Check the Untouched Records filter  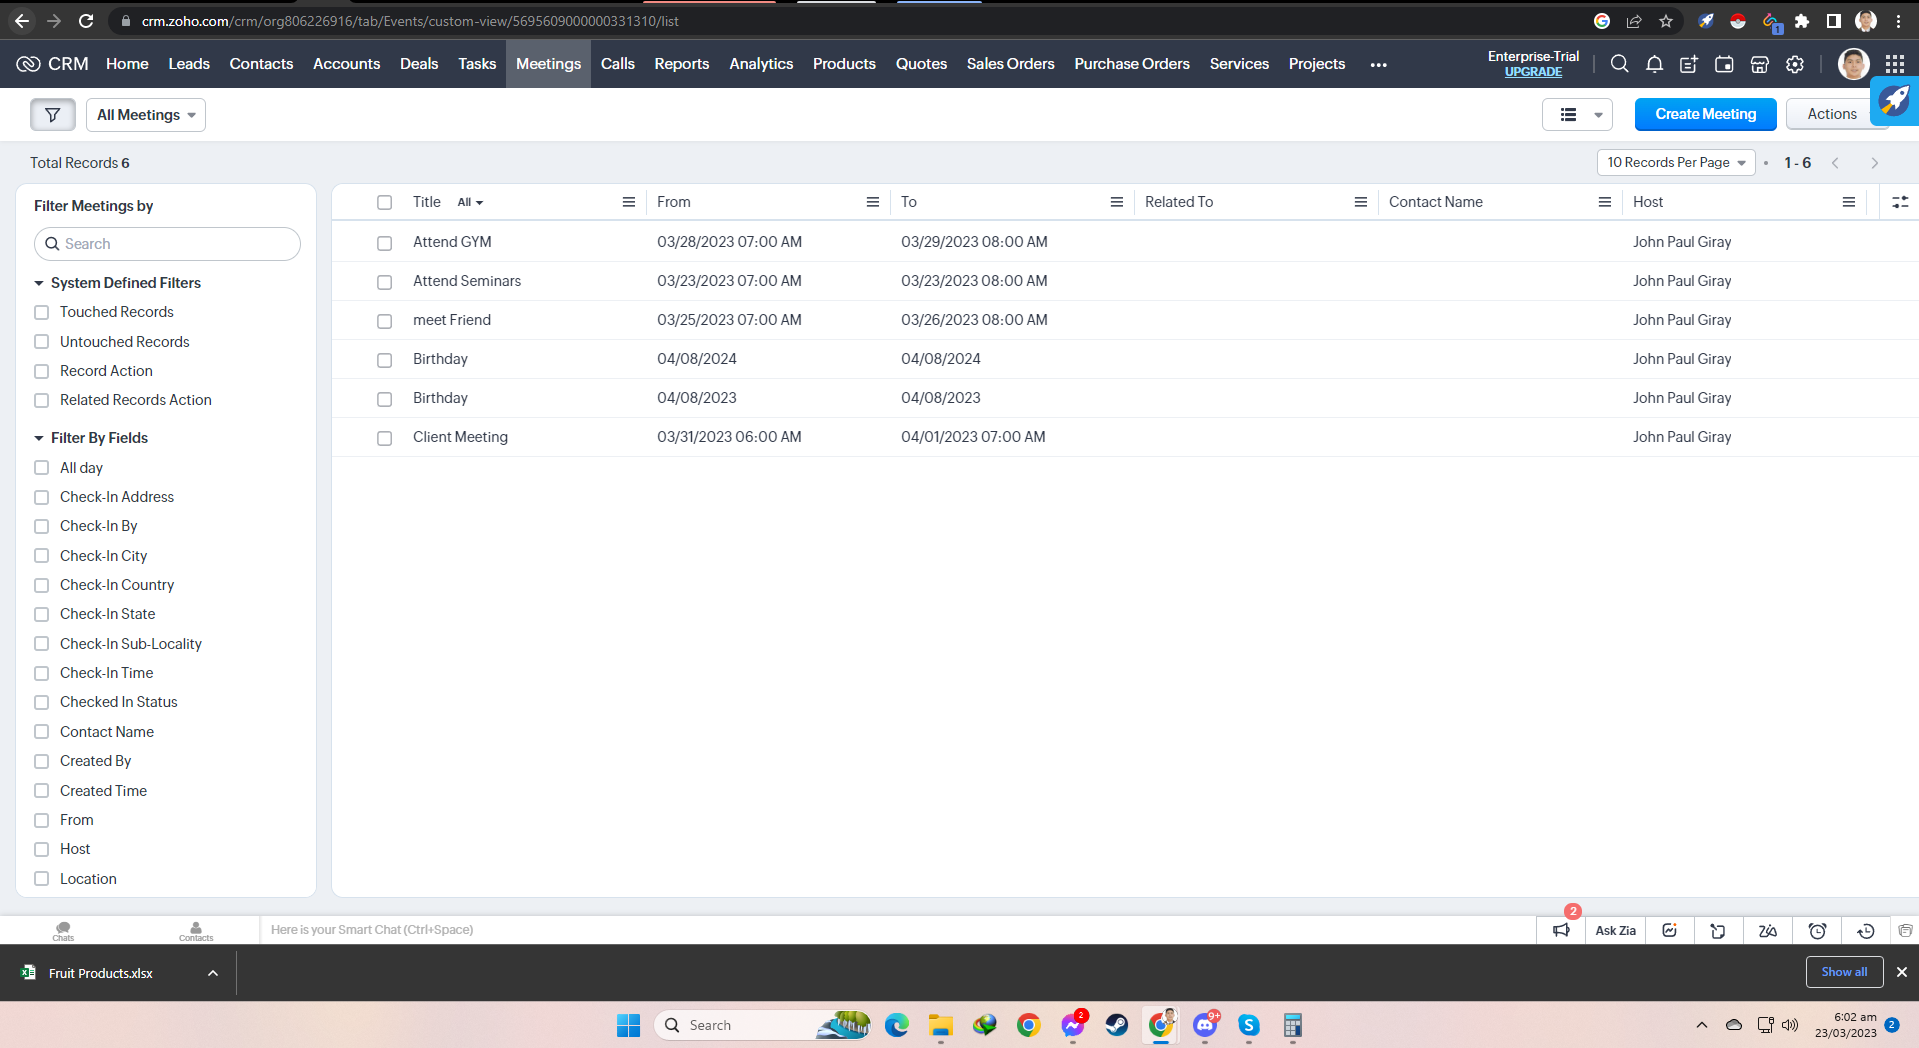point(42,342)
